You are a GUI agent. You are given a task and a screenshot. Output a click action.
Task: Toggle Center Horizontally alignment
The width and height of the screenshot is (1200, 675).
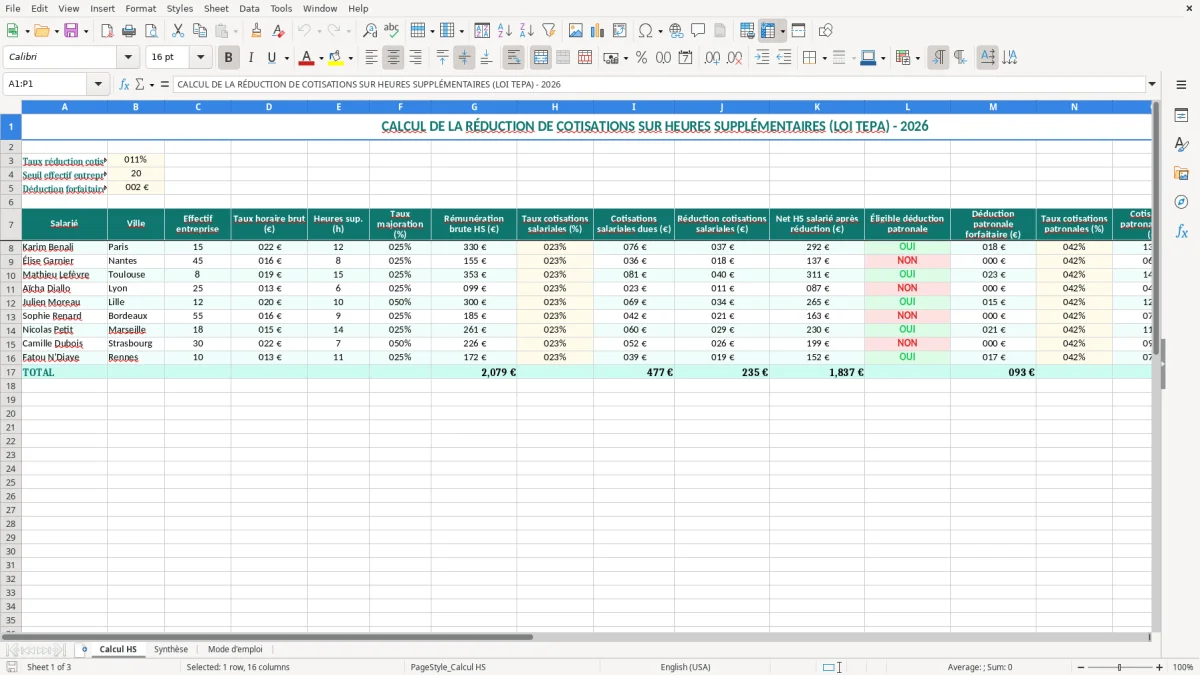393,58
